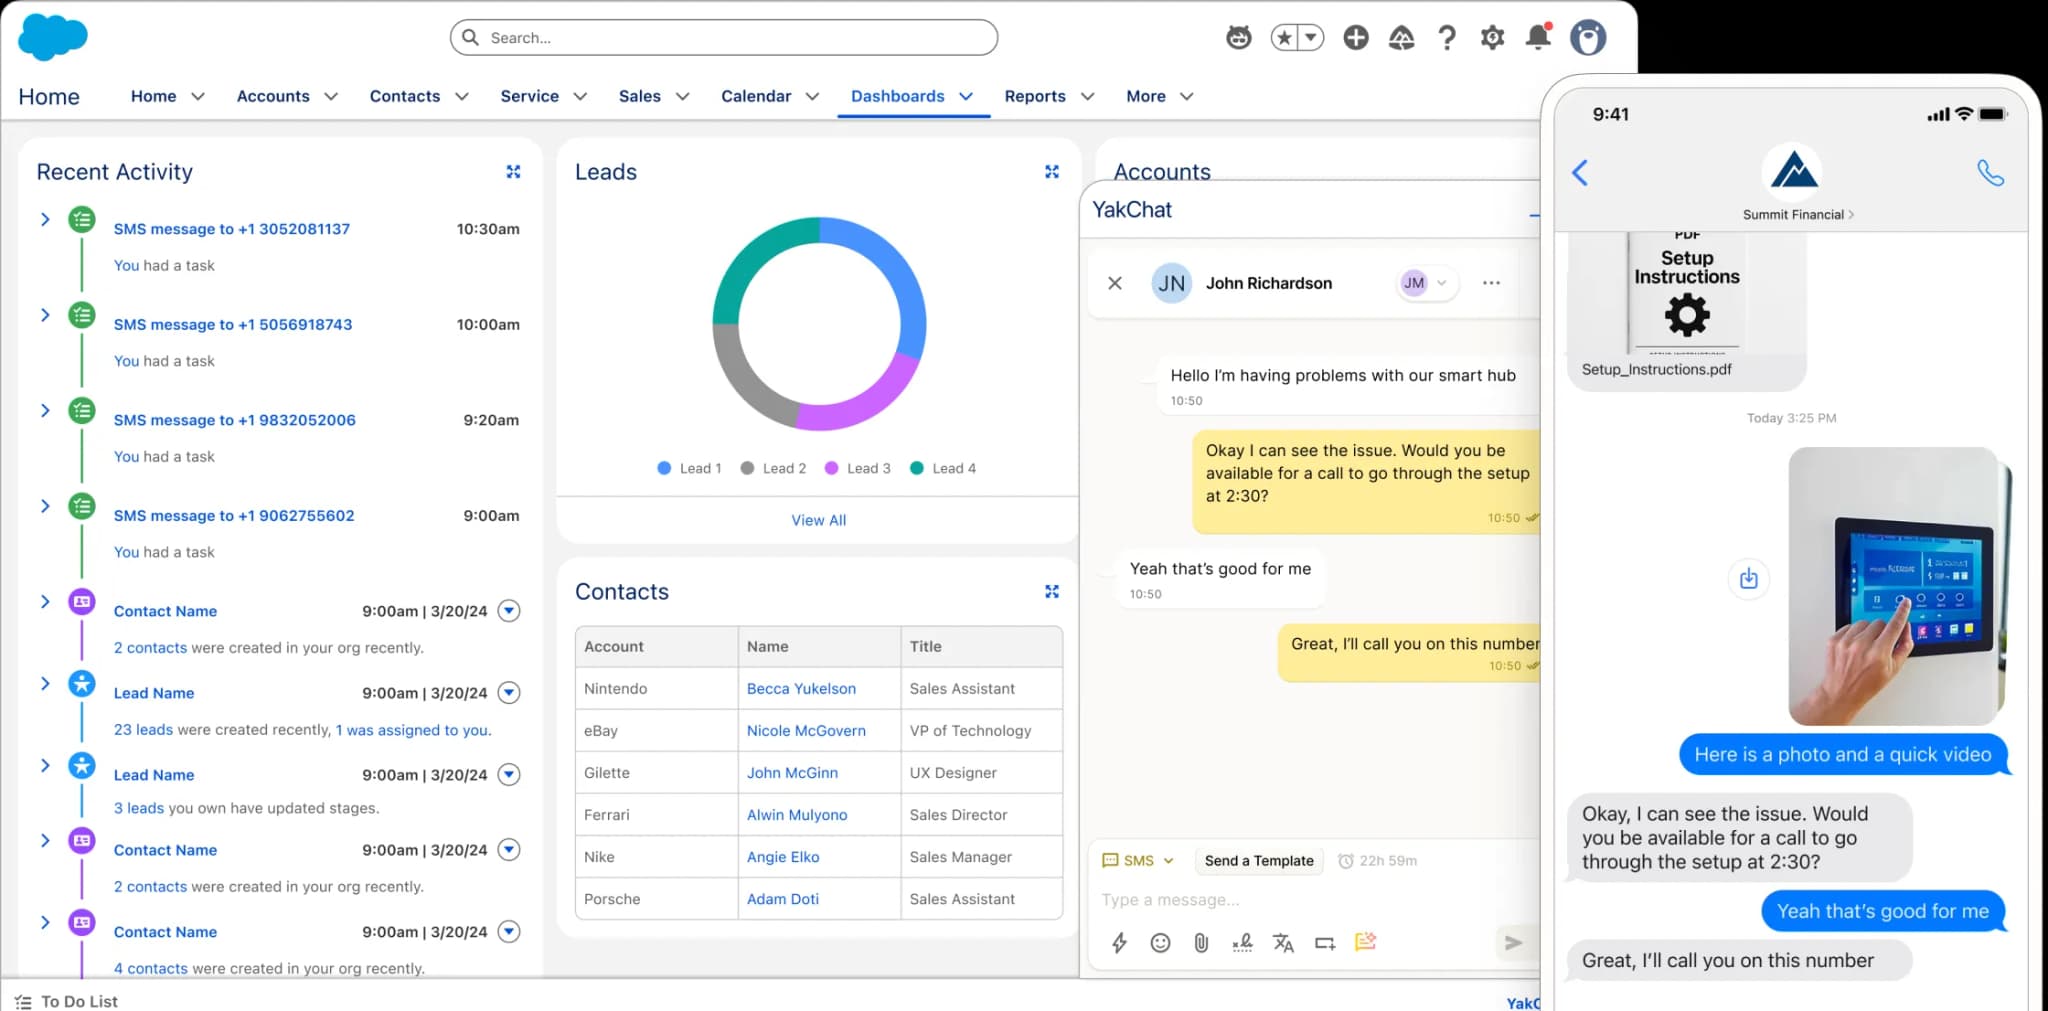2048x1011 pixels.
Task: Click the Lead 3 purple legend swatch
Action: click(831, 468)
